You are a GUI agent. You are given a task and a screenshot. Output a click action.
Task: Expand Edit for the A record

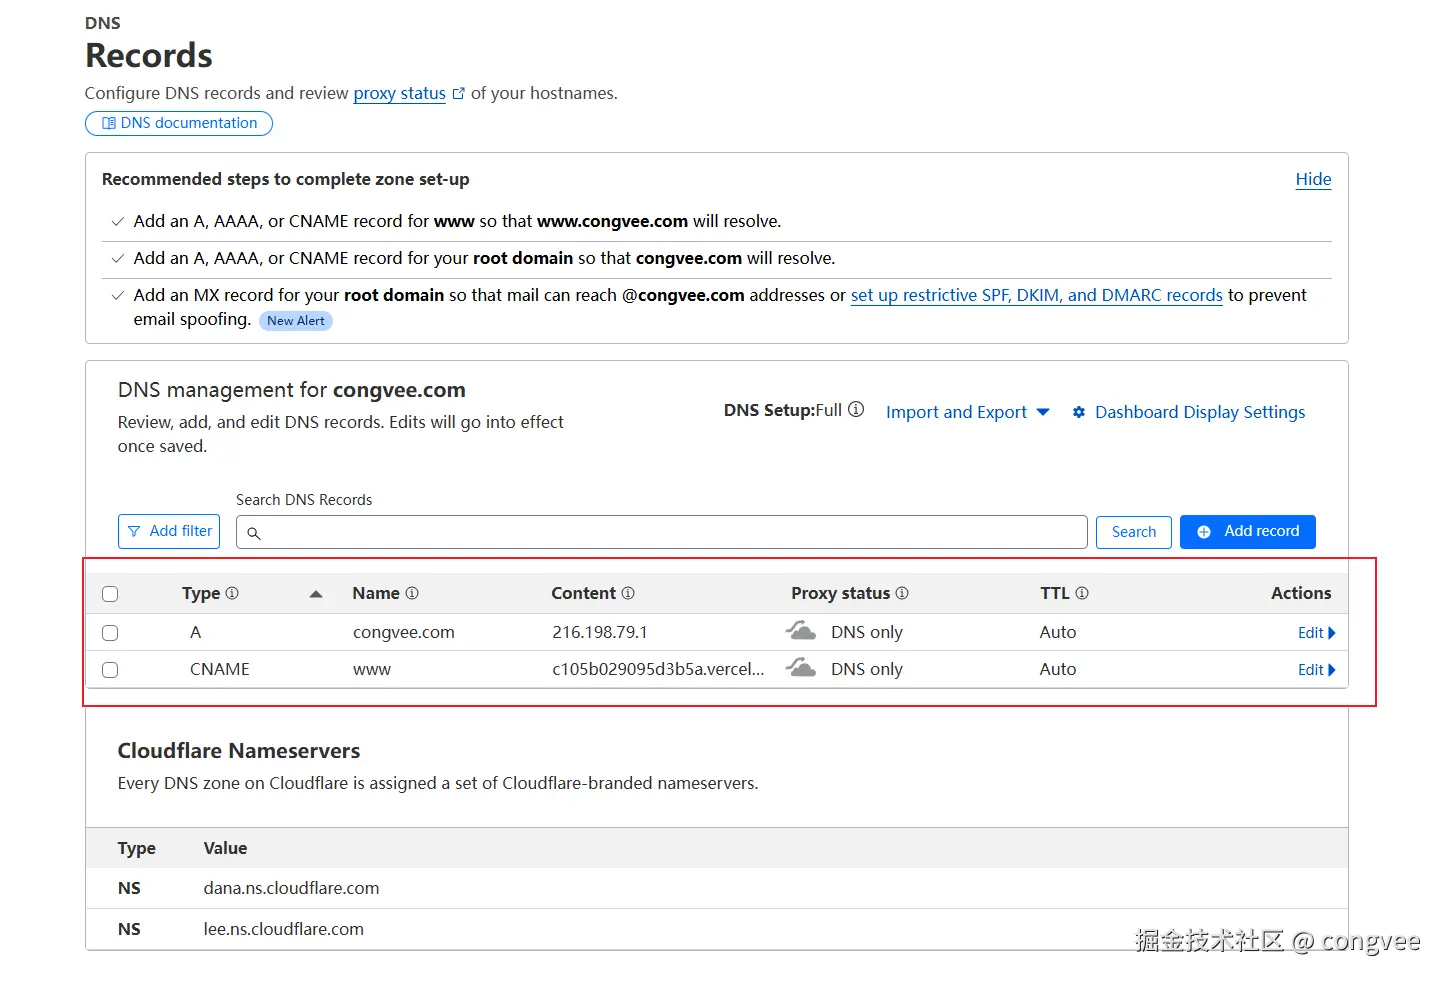tap(1316, 633)
